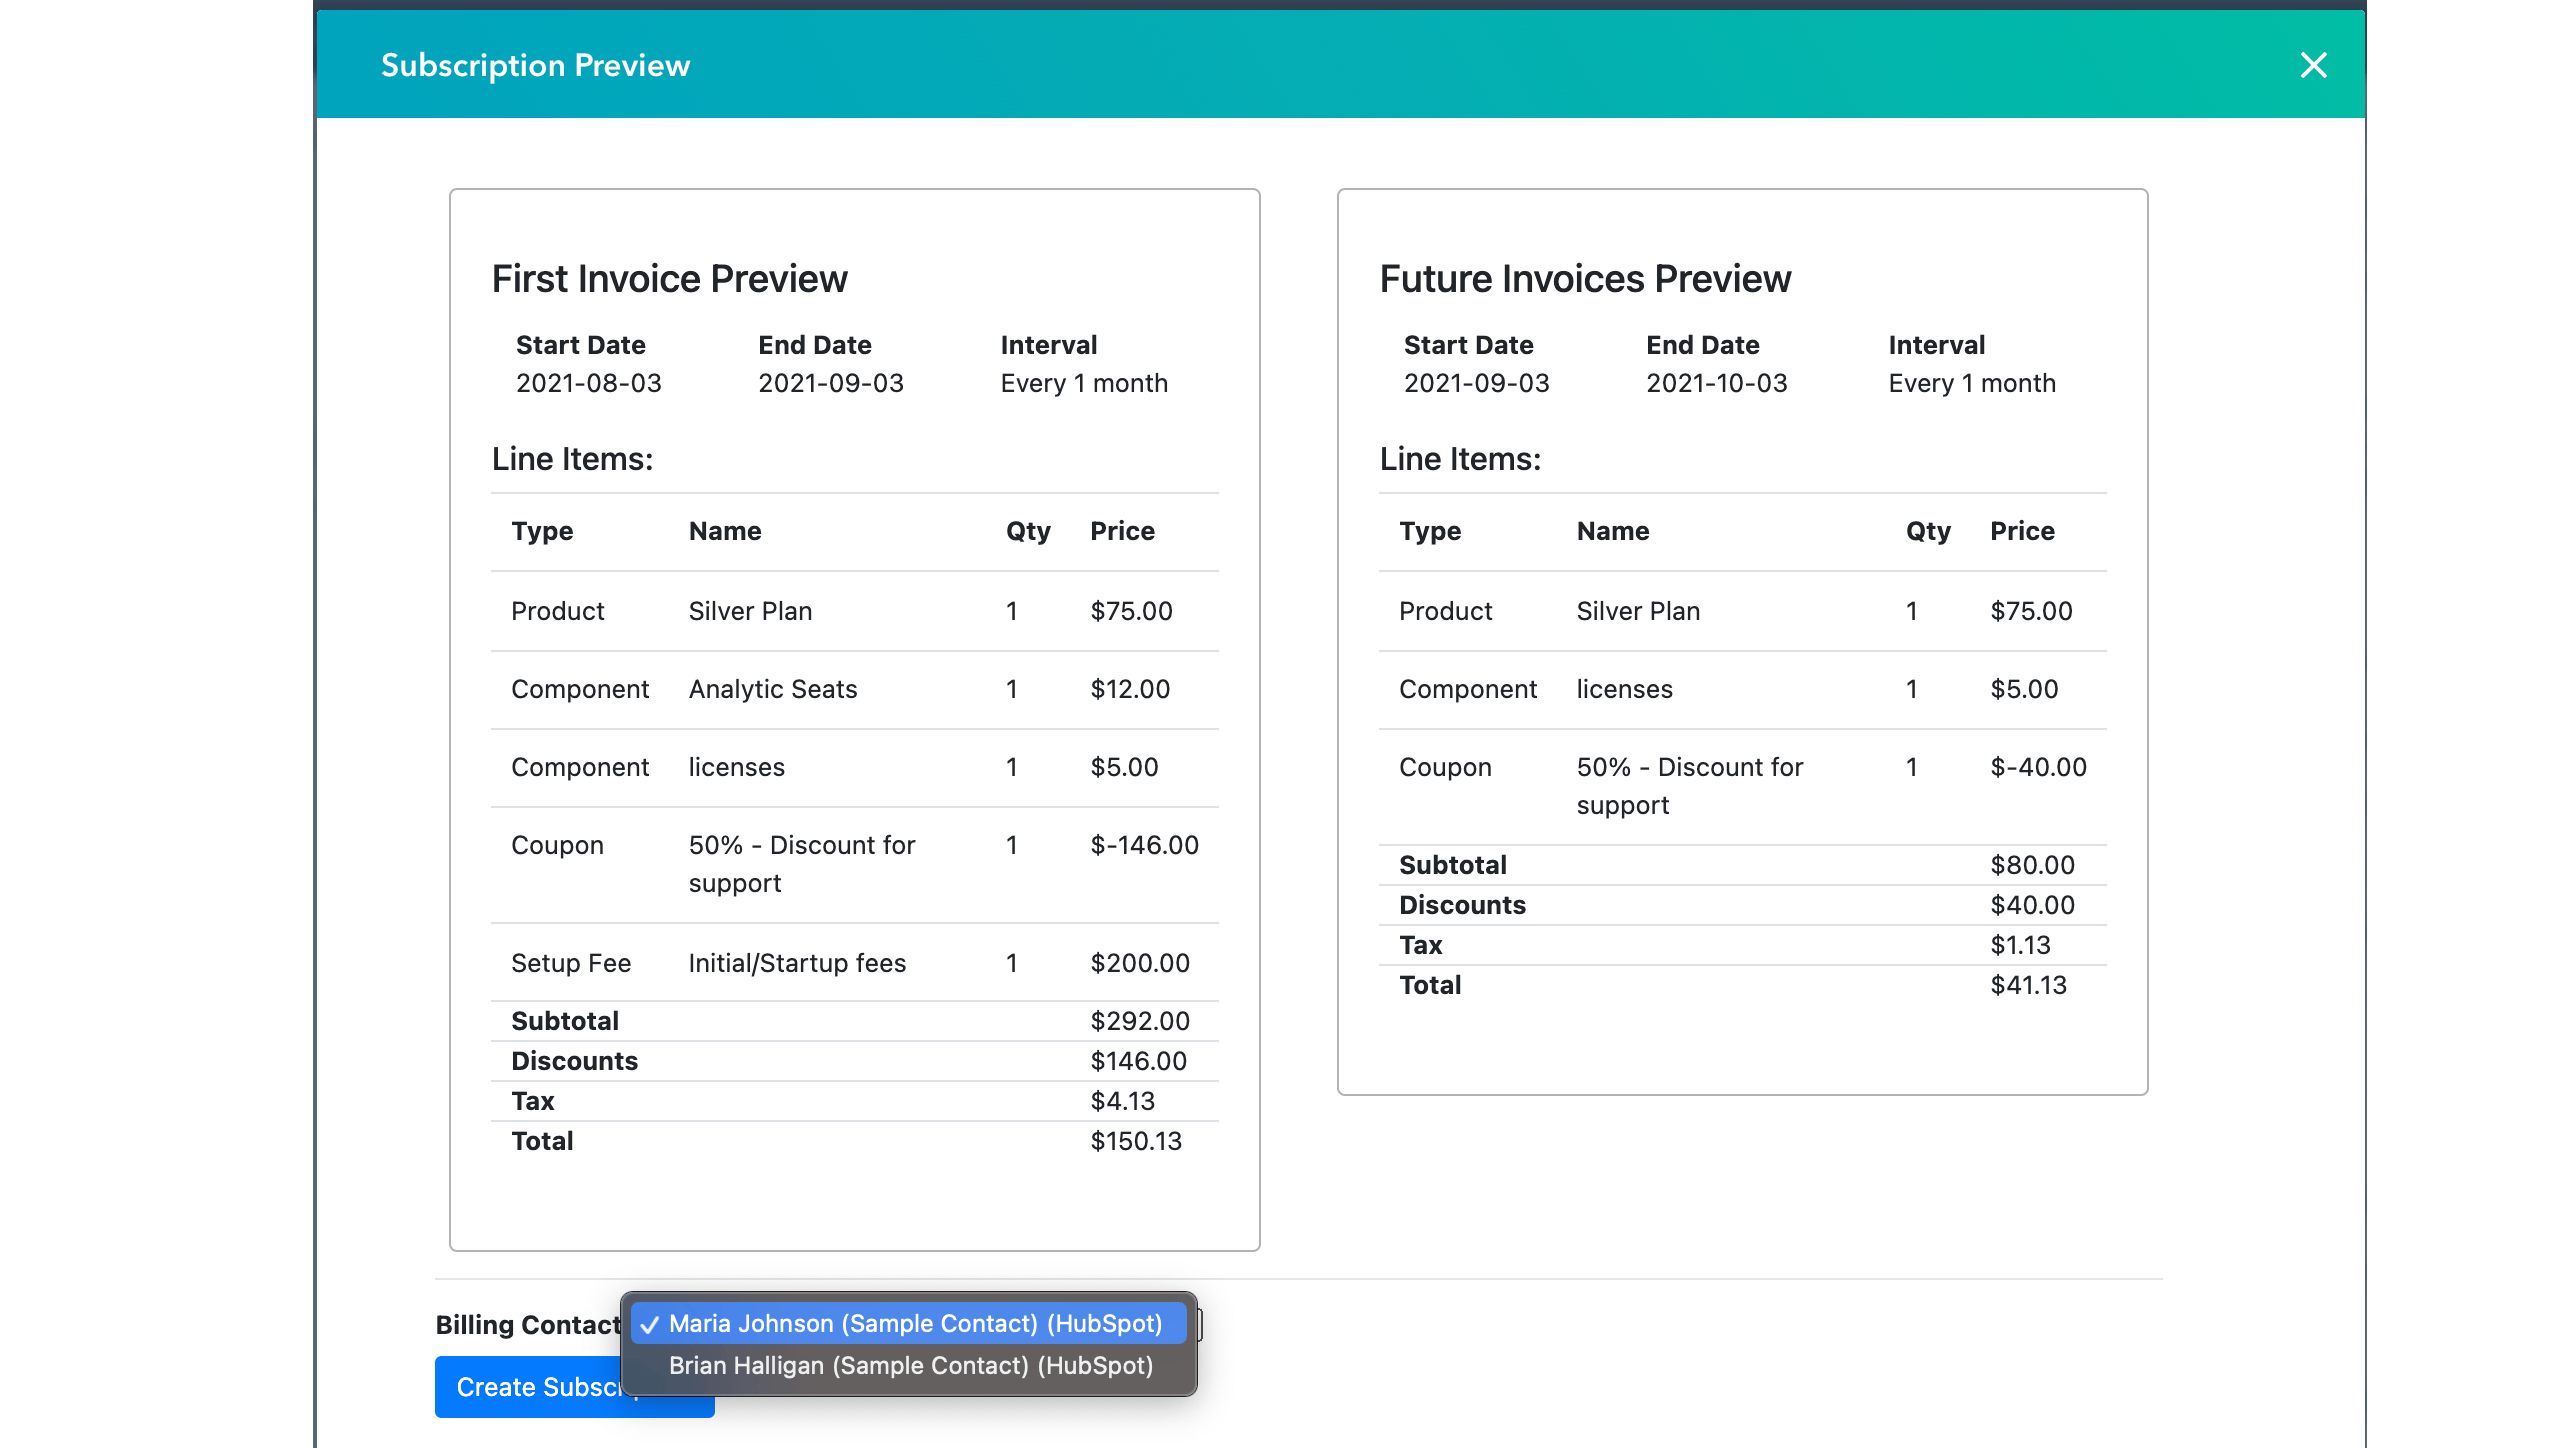Click the Future Invoices Preview heading
This screenshot has height=1448, width=2574.
tap(1584, 279)
